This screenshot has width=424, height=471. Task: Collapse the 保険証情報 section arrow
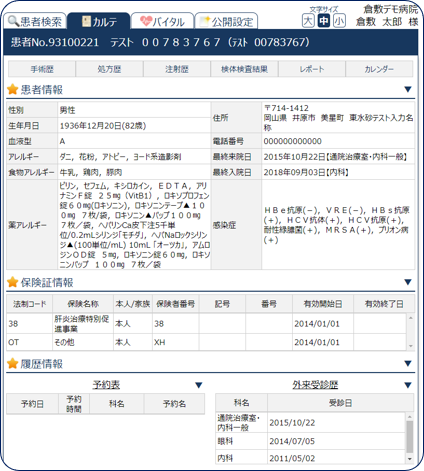408,282
